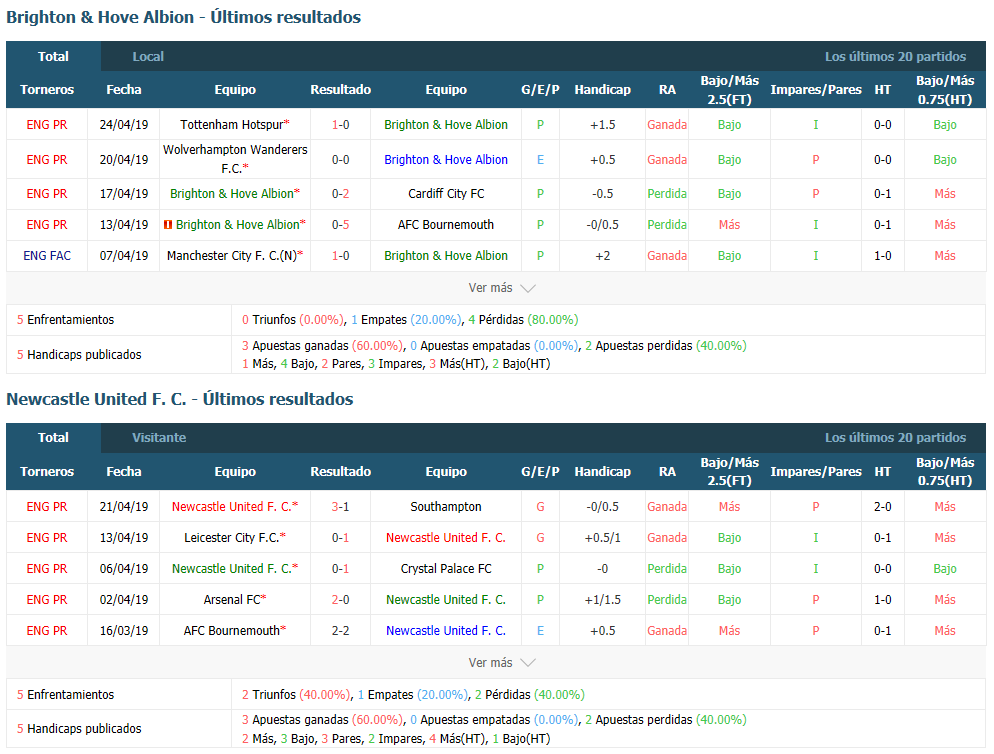Click '2 Triunfos (40.00%)' in Newcastle summary
The image size is (994, 754).
click(297, 694)
